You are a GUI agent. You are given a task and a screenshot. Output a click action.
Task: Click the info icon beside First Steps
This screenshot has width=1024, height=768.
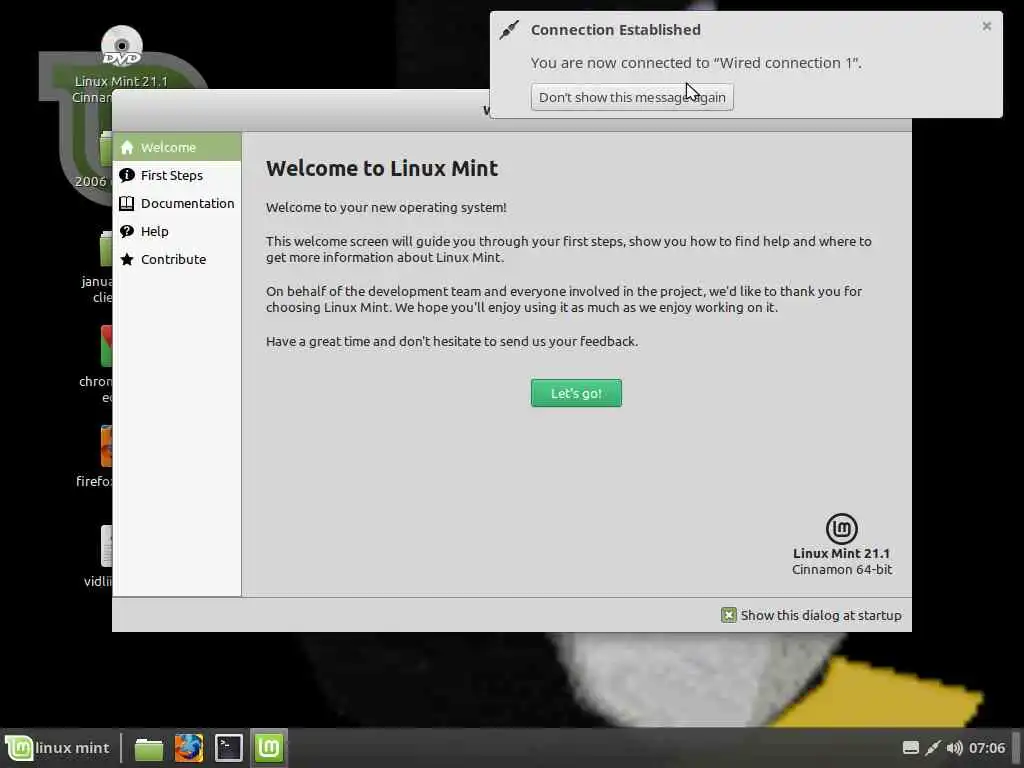(127, 175)
